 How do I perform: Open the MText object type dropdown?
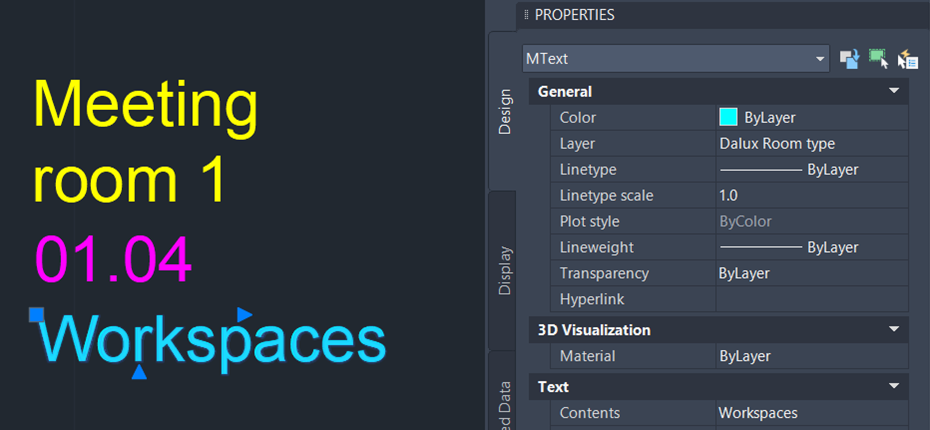(x=676, y=59)
